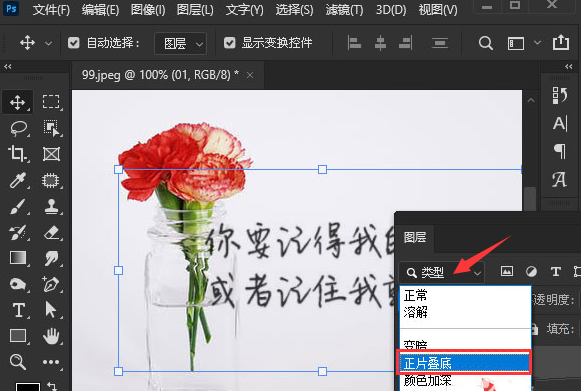581x391 pixels.
Task: Select the Object Selection tool
Action: pyautogui.click(x=51, y=128)
